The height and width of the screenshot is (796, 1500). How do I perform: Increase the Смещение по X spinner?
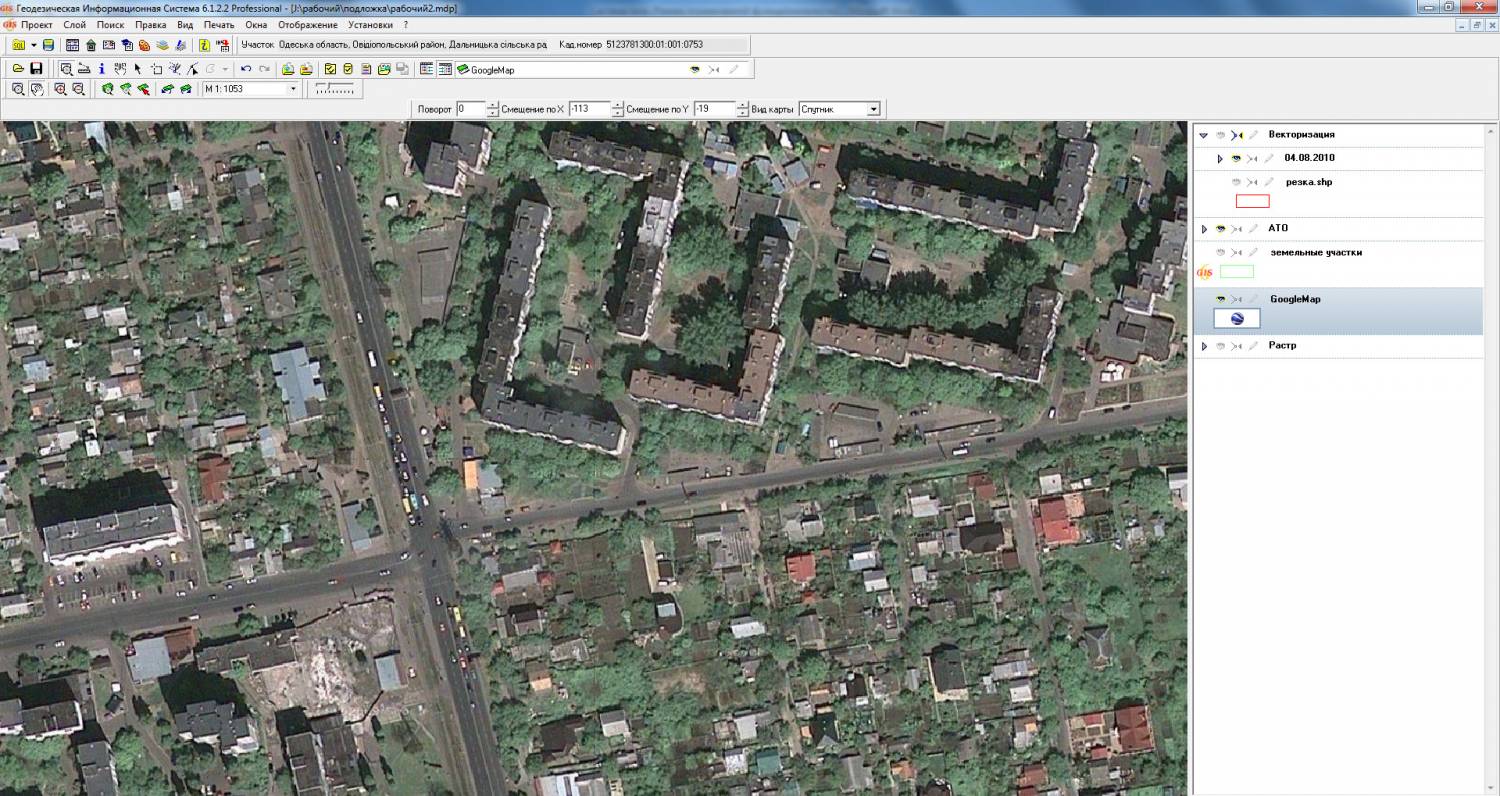618,105
